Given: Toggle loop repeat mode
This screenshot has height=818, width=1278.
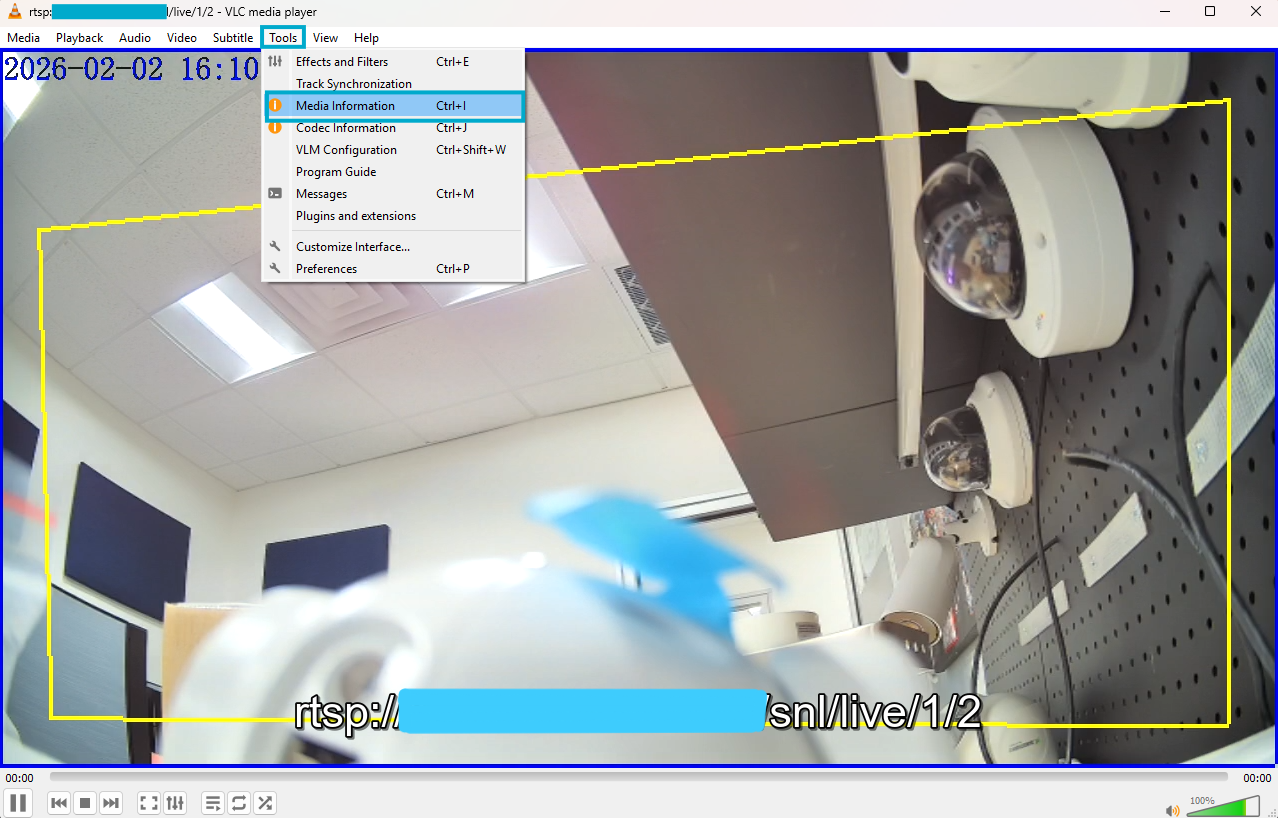Looking at the screenshot, I should [239, 802].
